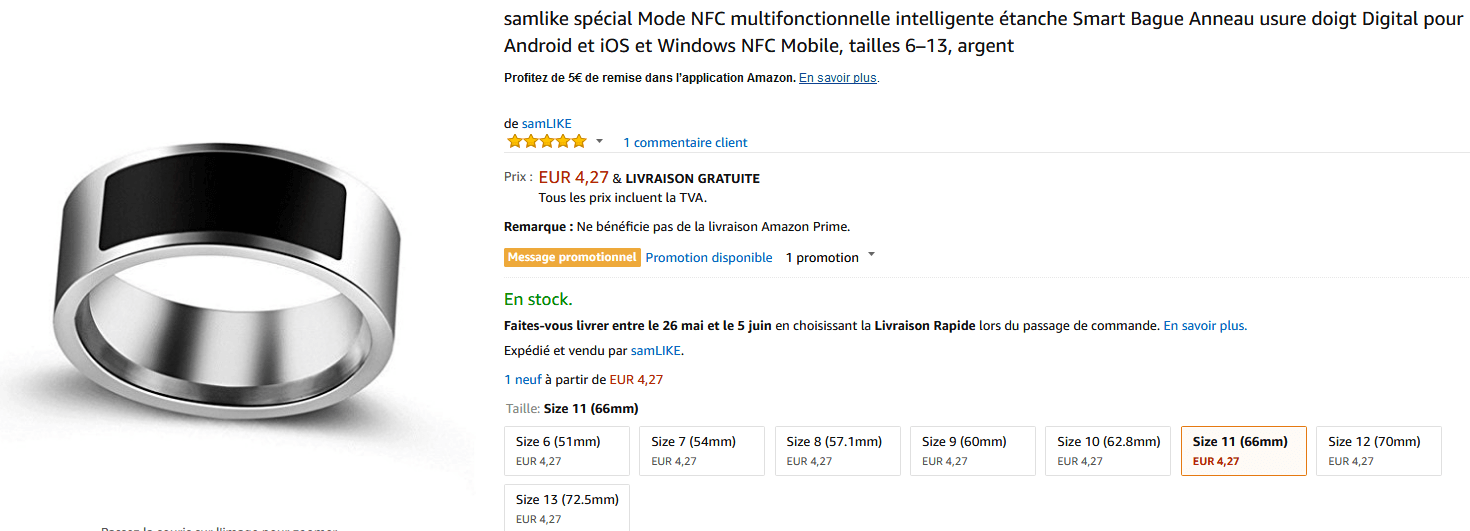Open En savoir plus link for app discount
The image size is (1470, 531).
coord(838,78)
